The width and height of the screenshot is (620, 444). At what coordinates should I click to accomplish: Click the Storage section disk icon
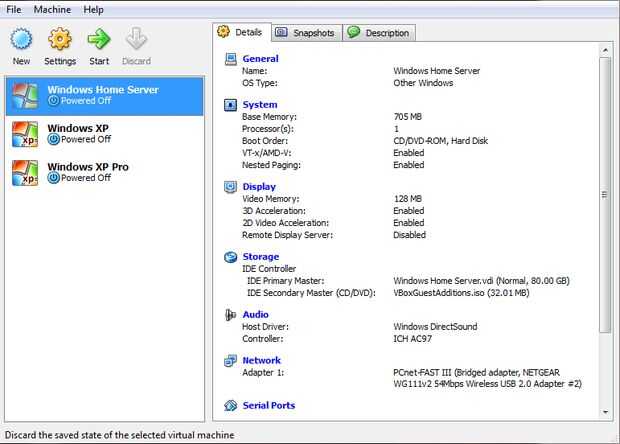click(x=231, y=257)
